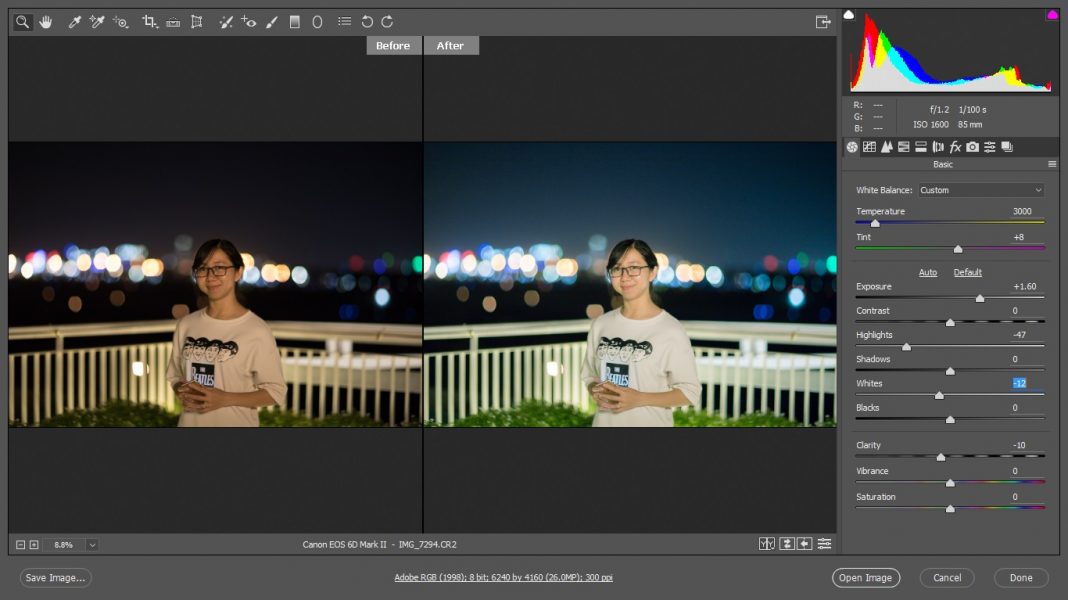Switch to the Presets tab
This screenshot has width=1068, height=600.
point(990,146)
